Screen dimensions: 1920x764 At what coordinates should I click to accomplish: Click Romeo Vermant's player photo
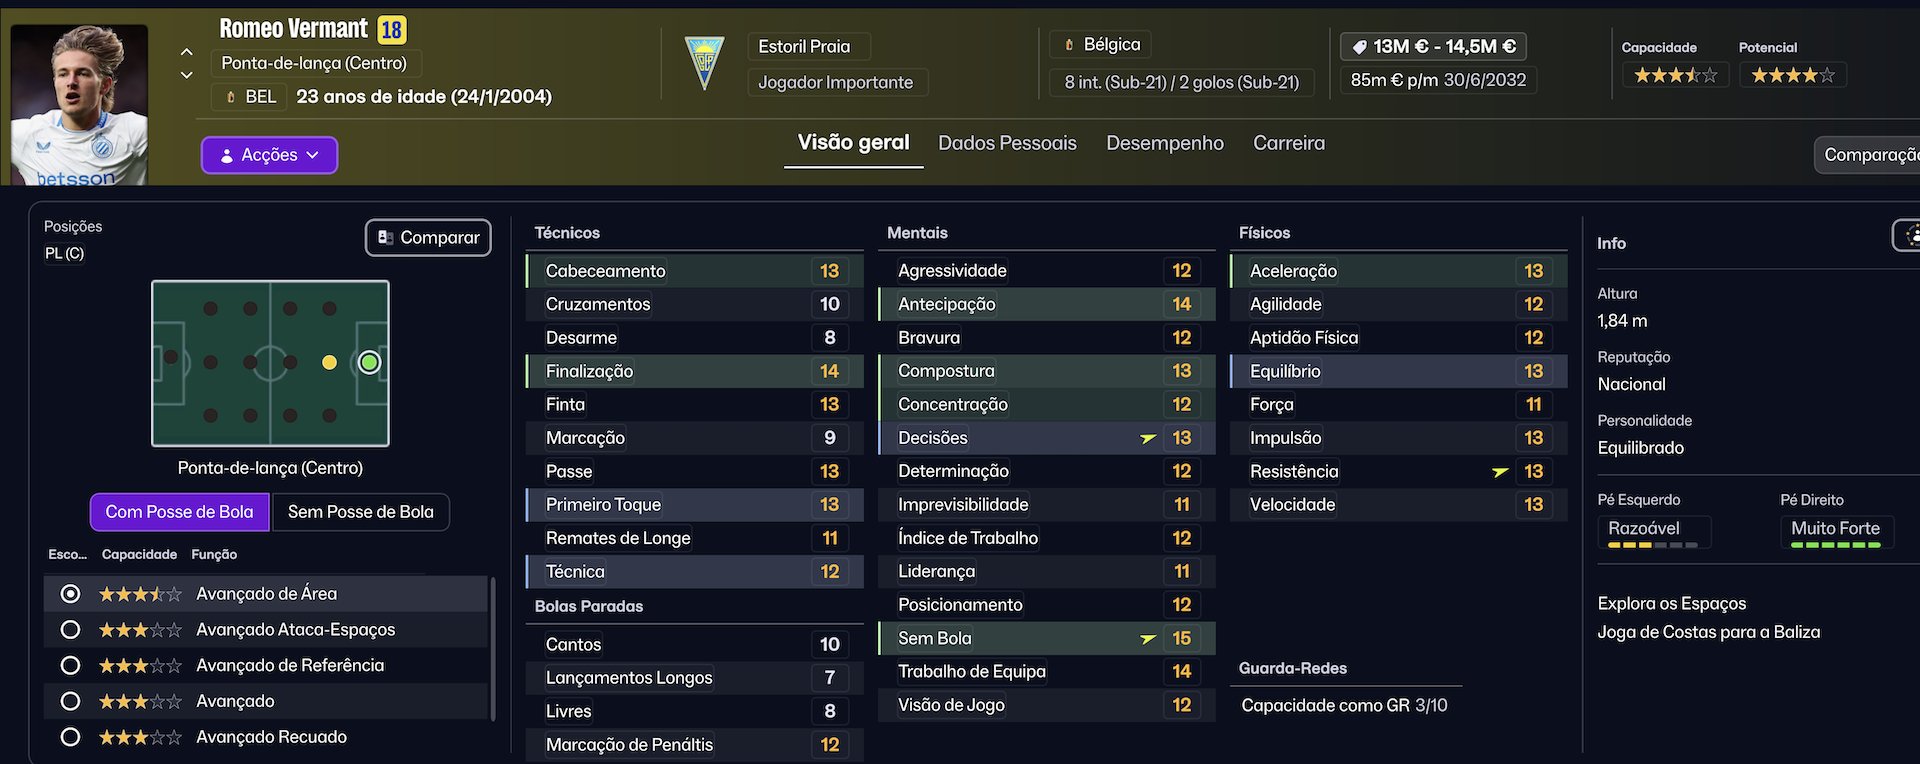pyautogui.click(x=79, y=105)
